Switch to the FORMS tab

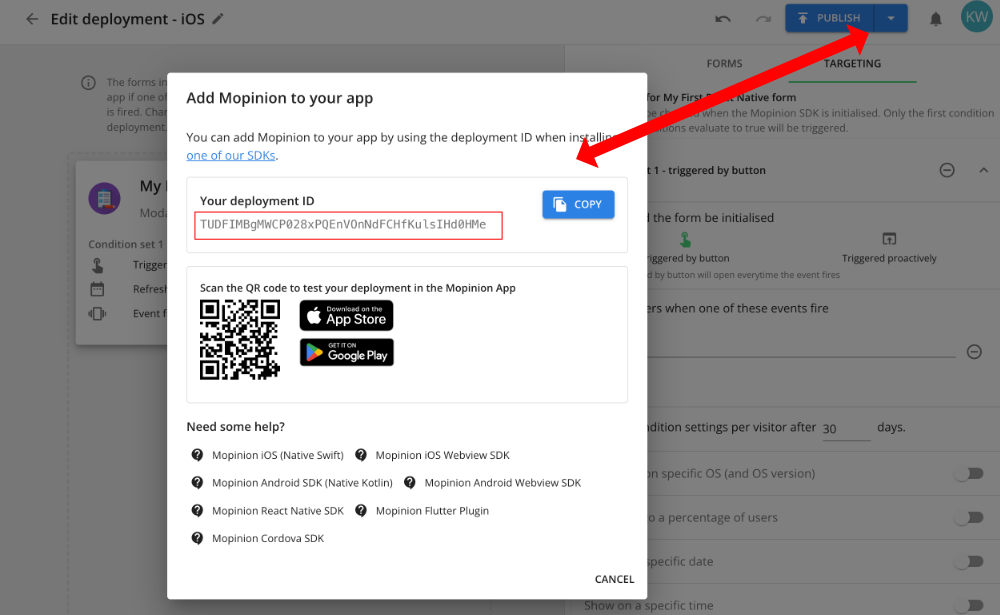(724, 62)
